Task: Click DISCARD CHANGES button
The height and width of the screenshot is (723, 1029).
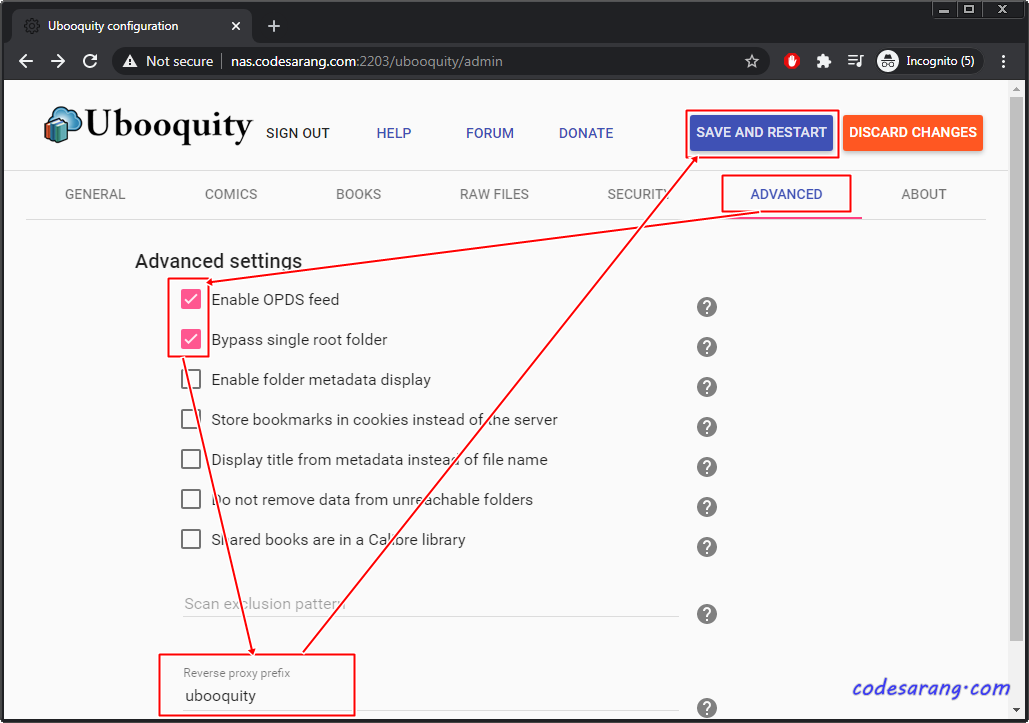Action: [x=913, y=133]
